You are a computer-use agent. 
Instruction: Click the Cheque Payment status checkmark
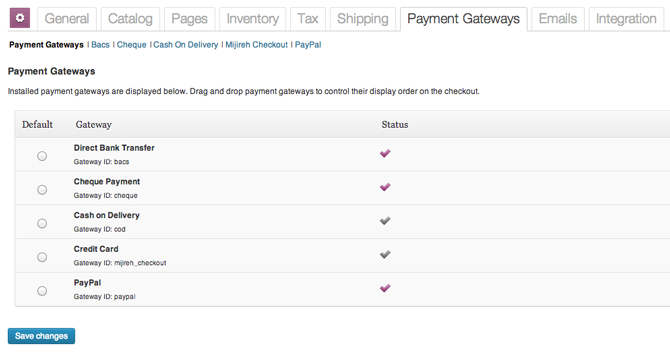tap(385, 187)
